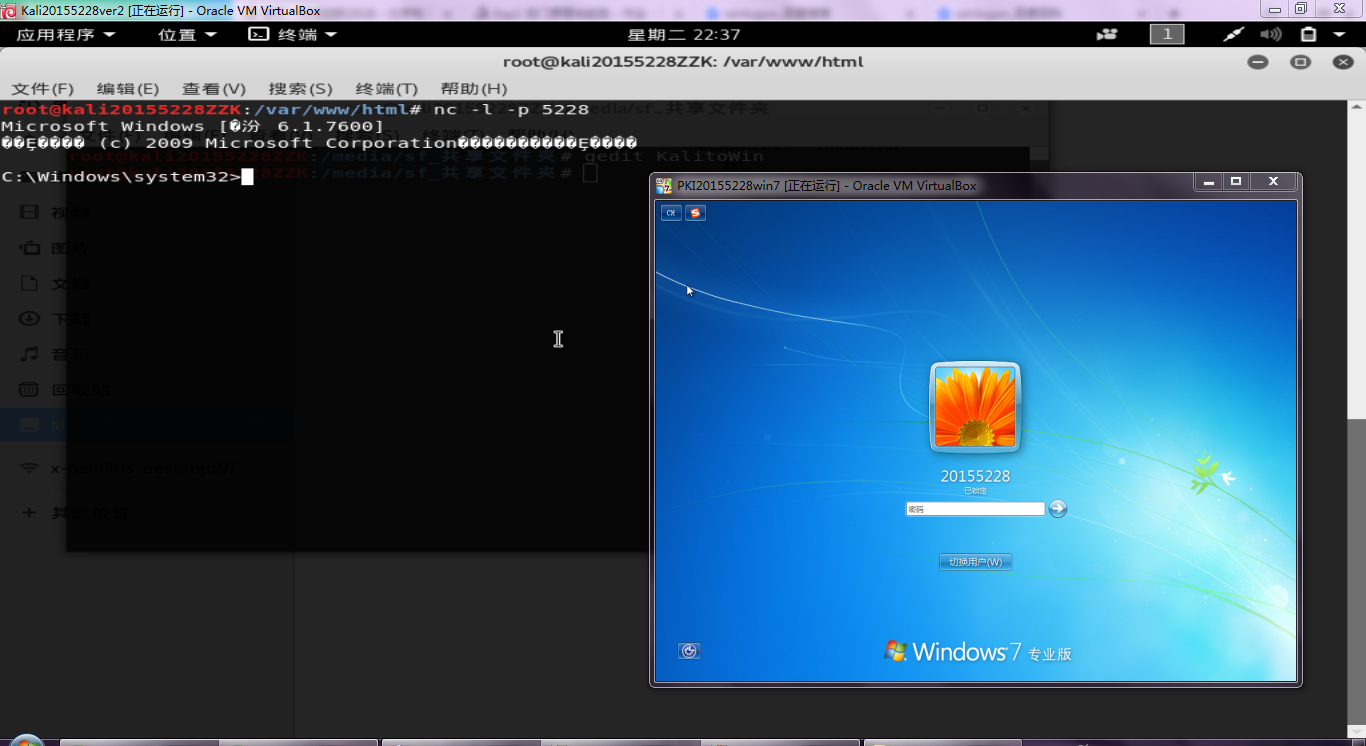This screenshot has width=1366, height=746.
Task: Click the Microsoft Windows 6.1.7600 version line
Action: pyautogui.click(x=192, y=126)
